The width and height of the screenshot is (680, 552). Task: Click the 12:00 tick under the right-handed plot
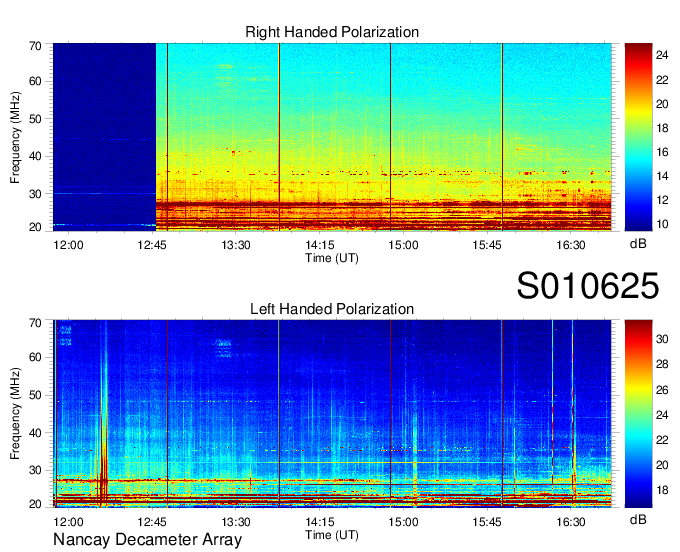coord(68,245)
